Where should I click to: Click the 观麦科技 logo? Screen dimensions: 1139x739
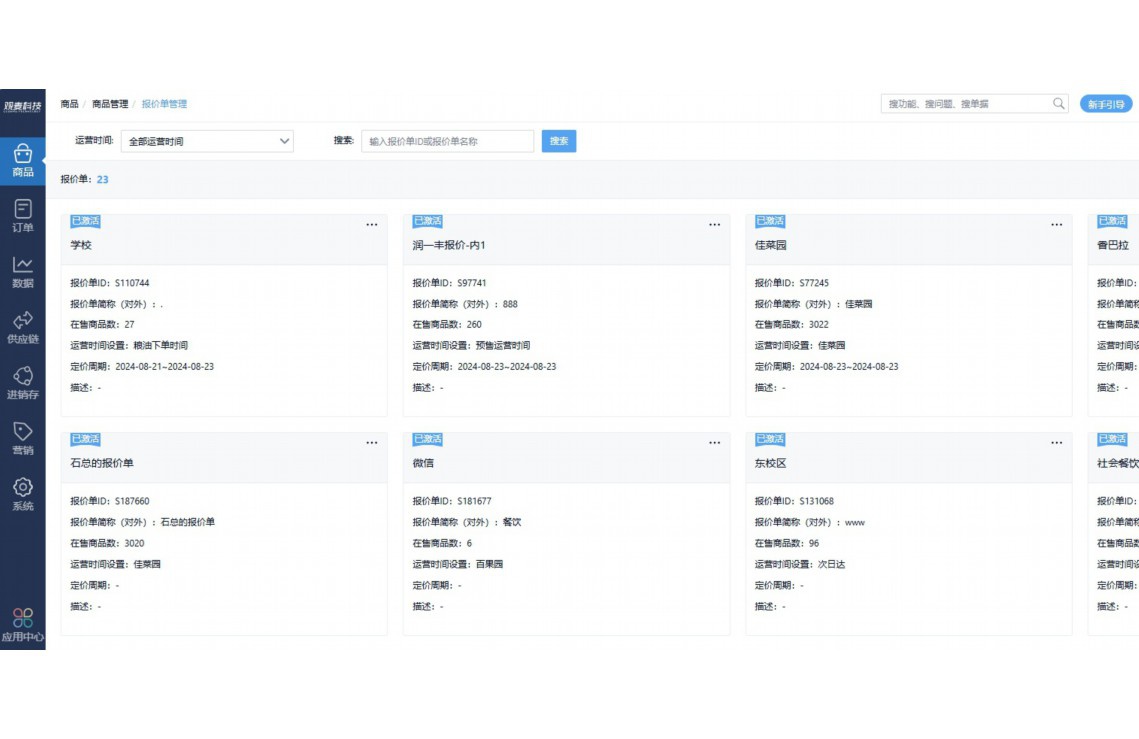click(x=23, y=103)
